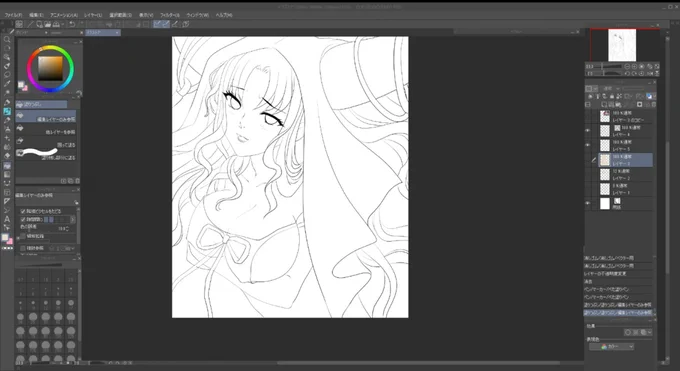Select the Lasso selection tool in the tool palette
The image size is (680, 371).
[x=7, y=75]
